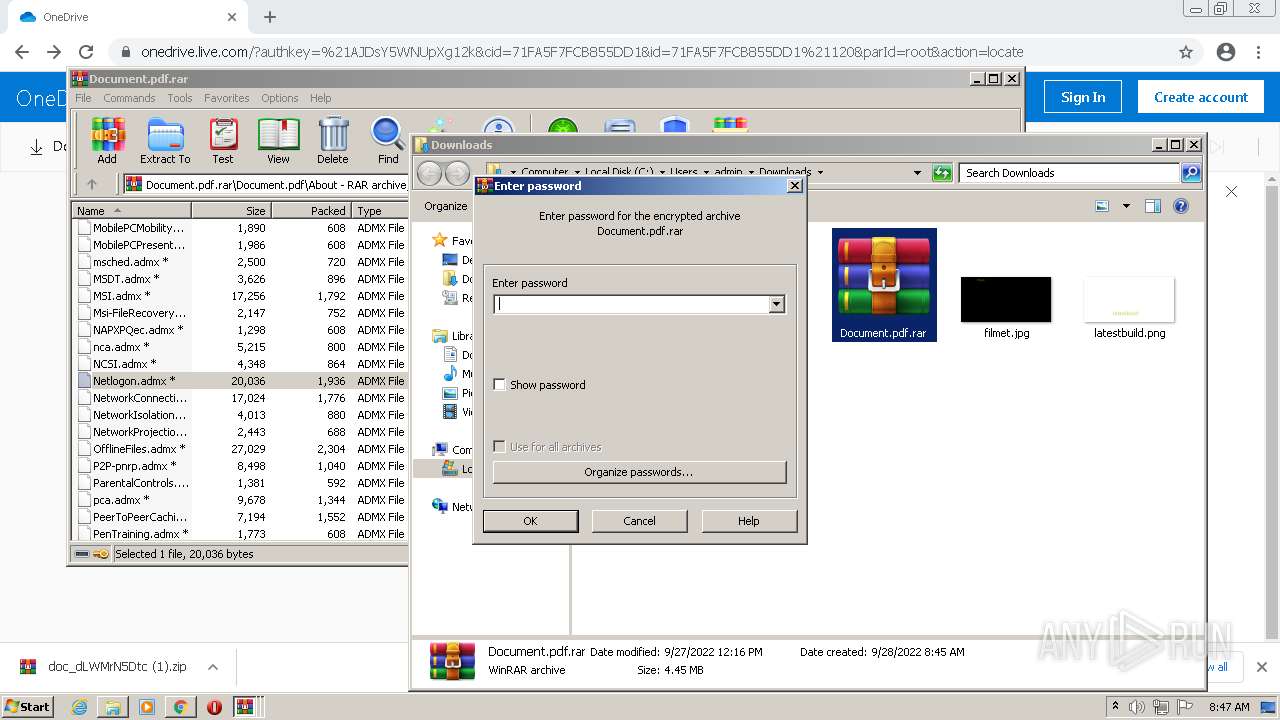This screenshot has height=720, width=1280.
Task: Click the View file icon in WinRAR
Action: pyautogui.click(x=278, y=140)
